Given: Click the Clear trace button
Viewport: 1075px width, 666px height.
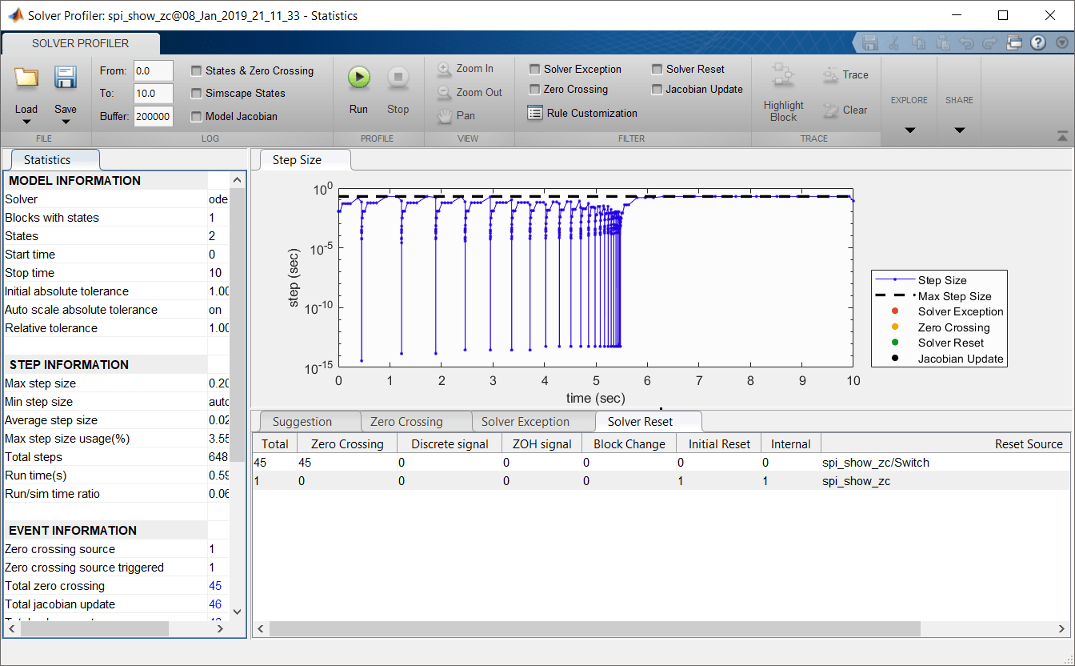Looking at the screenshot, I should (845, 110).
